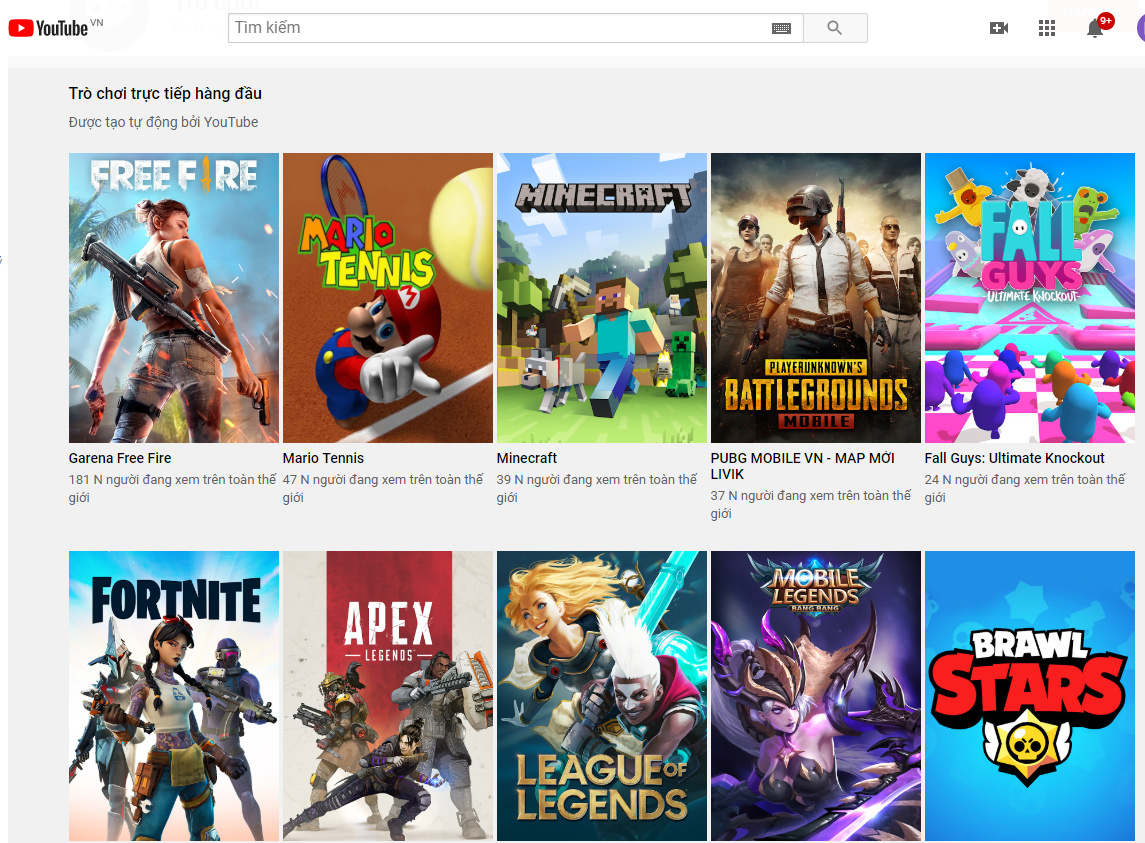Click the 24 N người đang xem viewer count
The height and width of the screenshot is (843, 1145).
(1025, 488)
